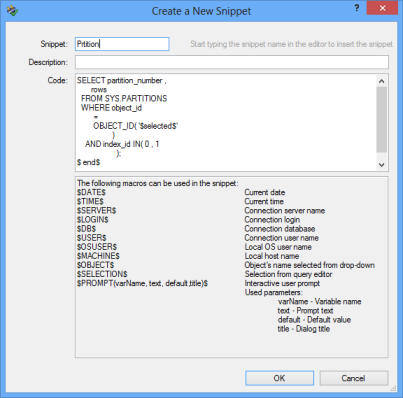Screen dimensions: 403x398
Task: Click 'Connection login' description text
Action: pyautogui.click(x=272, y=220)
